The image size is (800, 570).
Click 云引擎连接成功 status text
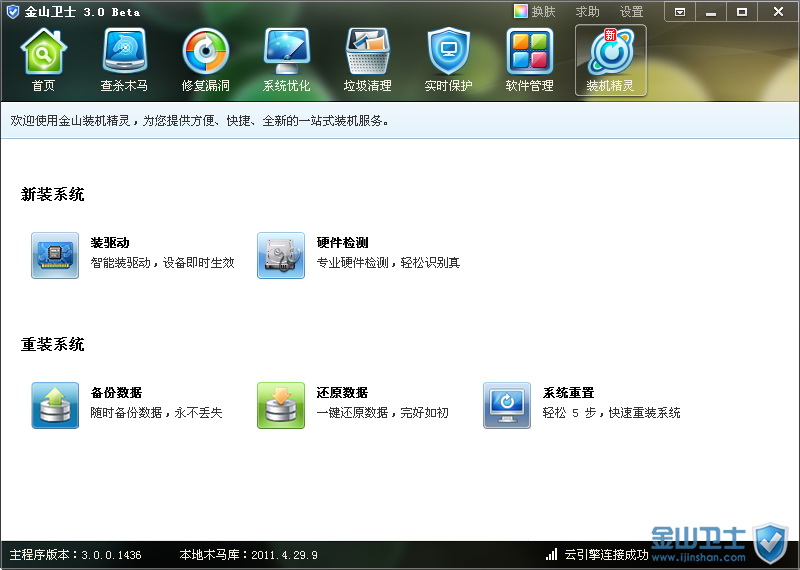click(x=606, y=555)
